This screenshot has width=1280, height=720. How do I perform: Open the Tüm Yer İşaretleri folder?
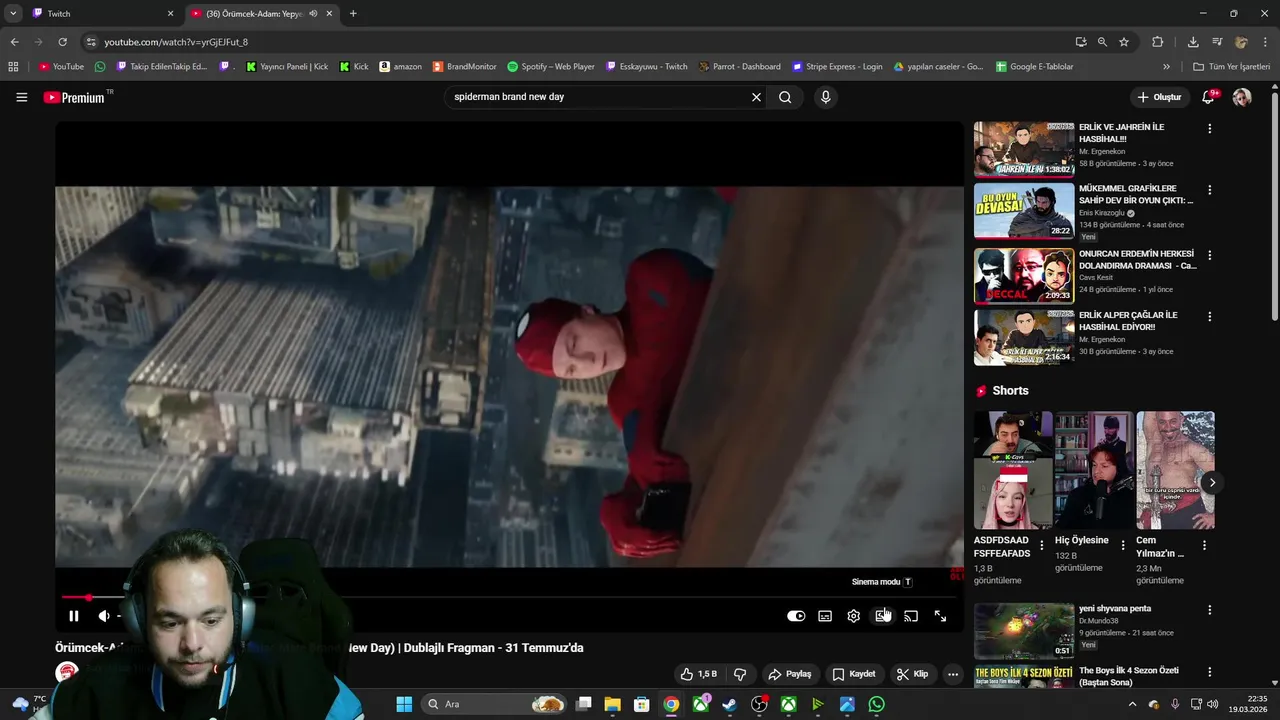pyautogui.click(x=1231, y=67)
